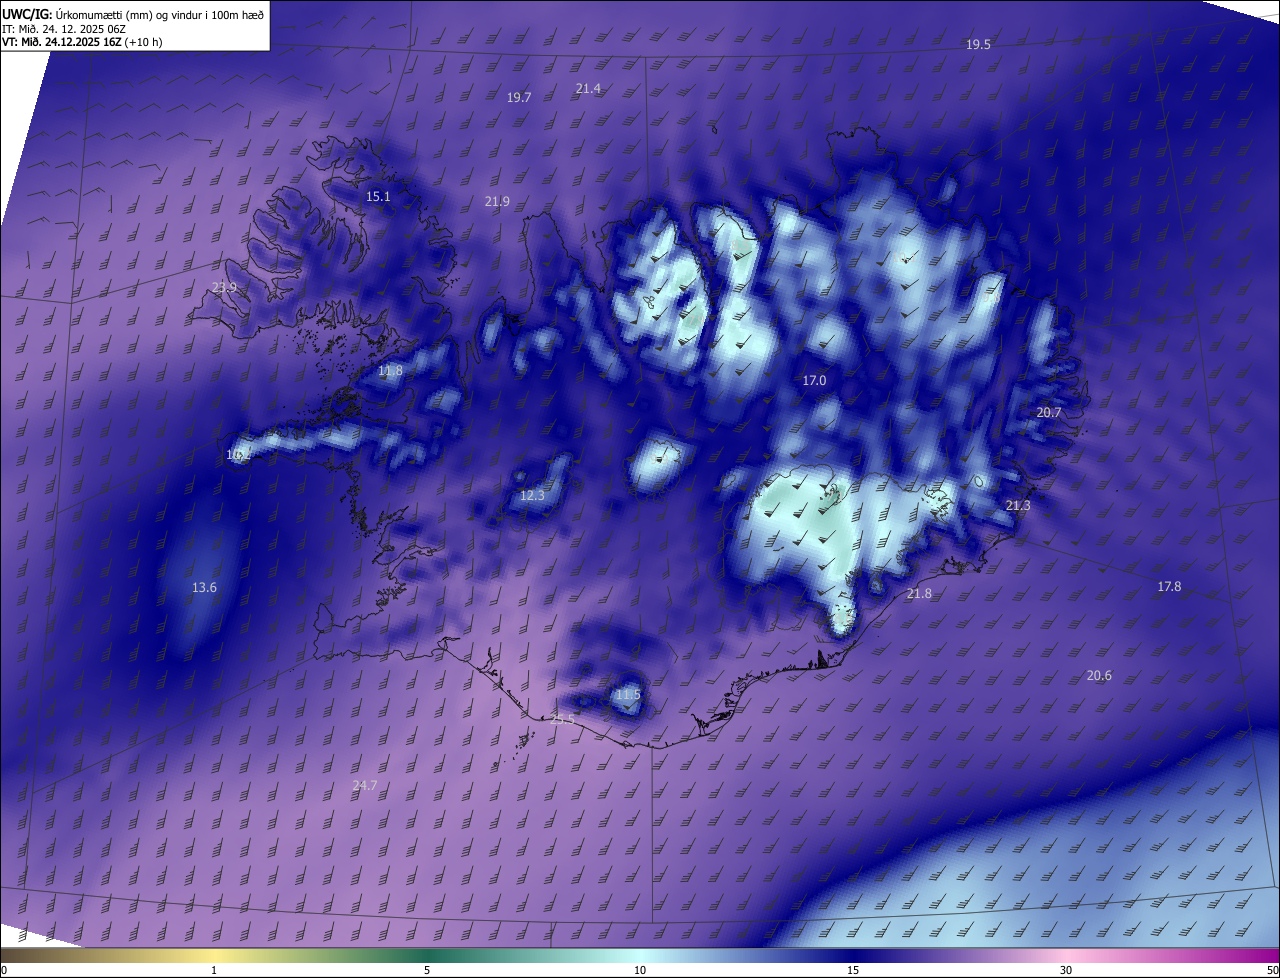This screenshot has height=978, width=1280.
Task: Click the 0 tick on the color legend
Action: click(4, 971)
